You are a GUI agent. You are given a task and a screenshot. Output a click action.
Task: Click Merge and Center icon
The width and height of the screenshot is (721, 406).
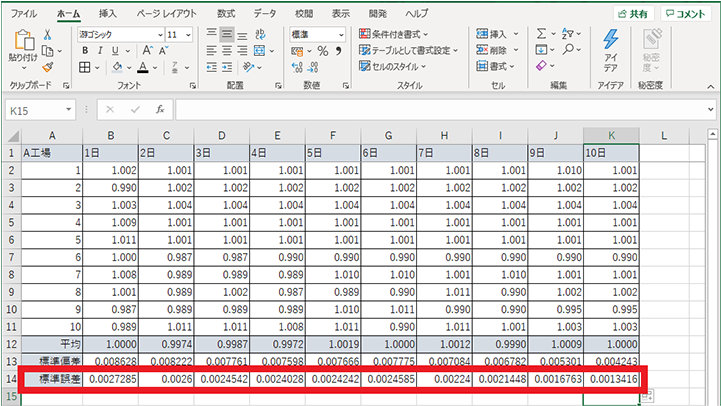pos(259,51)
